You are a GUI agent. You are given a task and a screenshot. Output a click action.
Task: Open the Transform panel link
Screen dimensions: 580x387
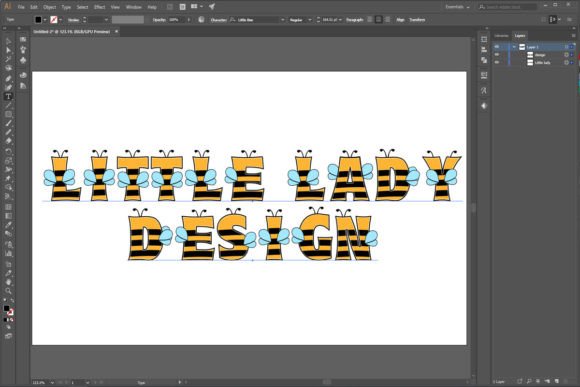pyautogui.click(x=417, y=20)
